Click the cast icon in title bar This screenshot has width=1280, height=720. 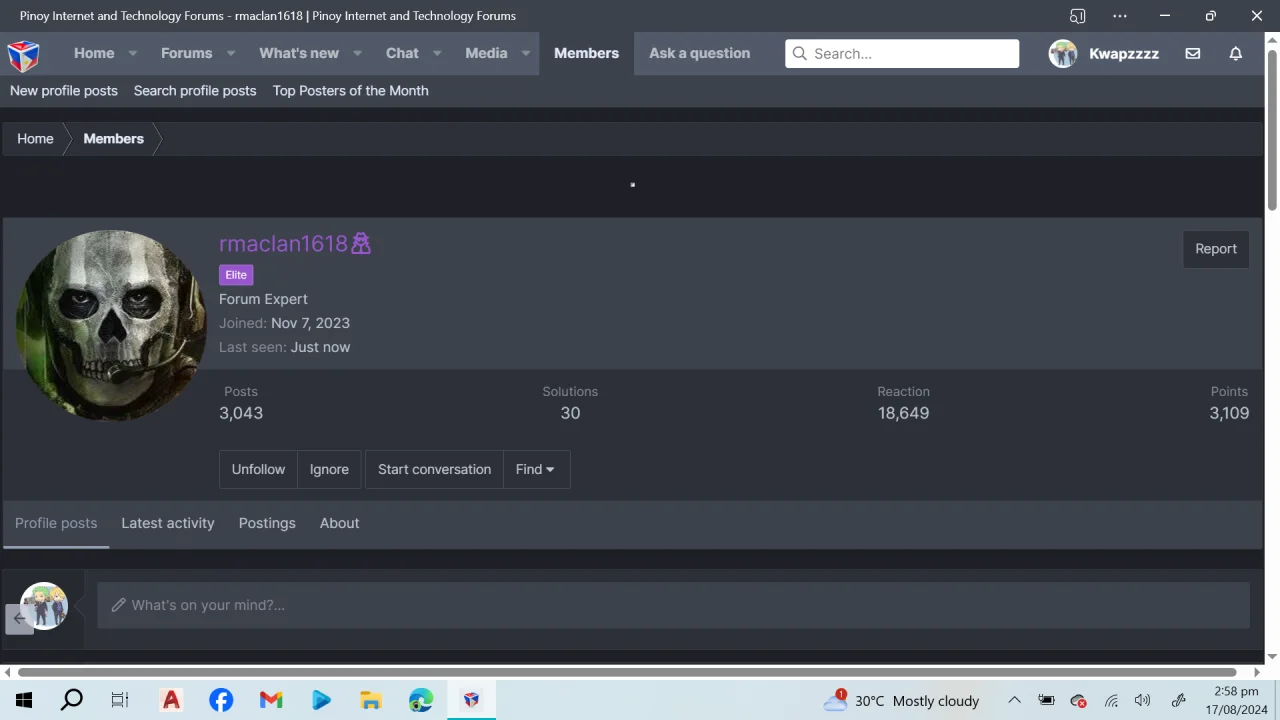click(1077, 16)
